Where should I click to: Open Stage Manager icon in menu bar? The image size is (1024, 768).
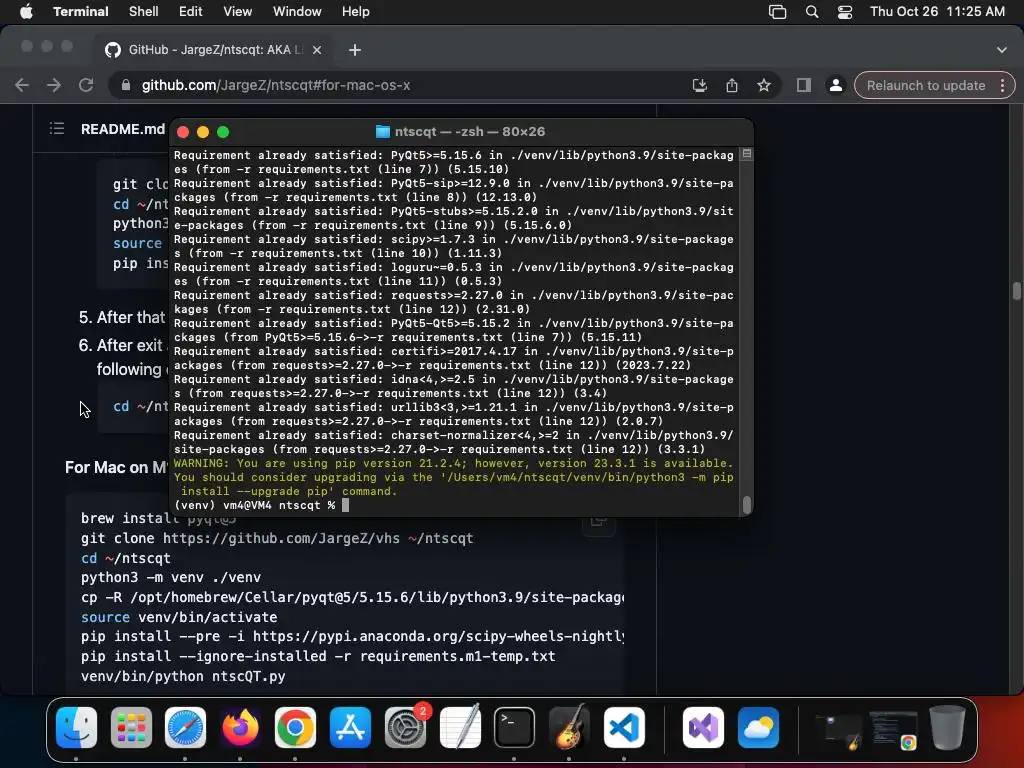click(x=777, y=12)
